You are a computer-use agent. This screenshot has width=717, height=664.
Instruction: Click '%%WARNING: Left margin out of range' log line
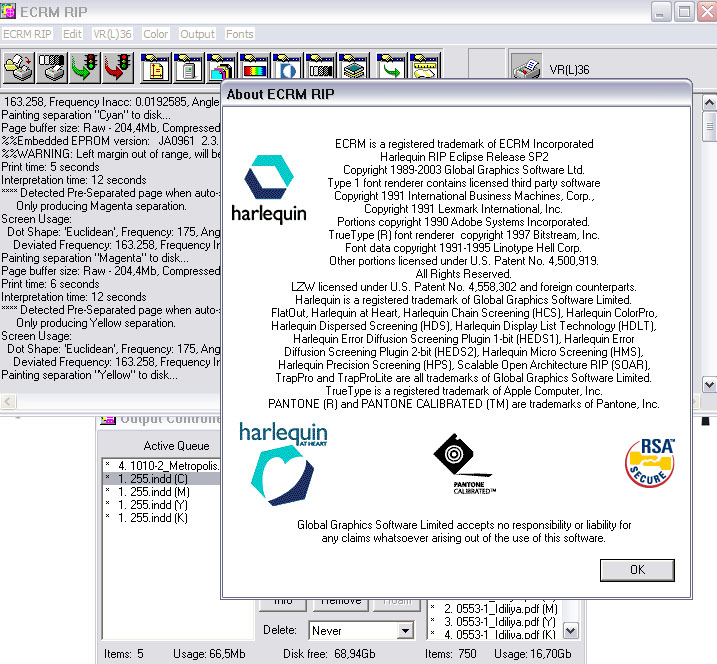tap(110, 154)
